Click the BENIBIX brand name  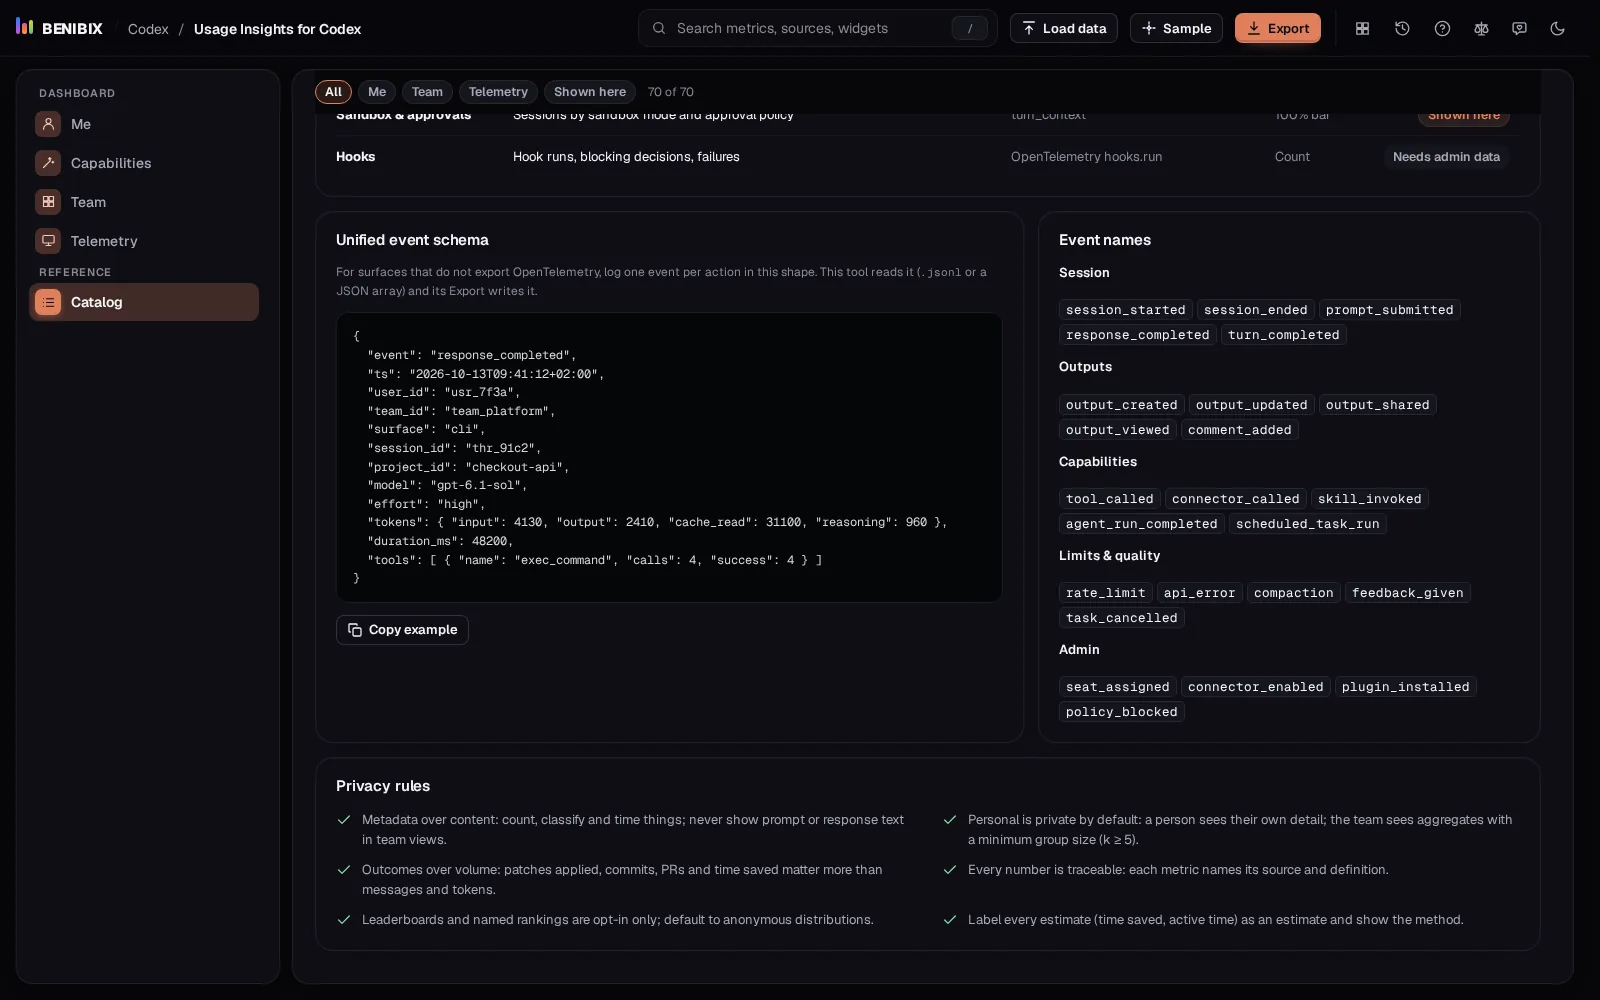pos(72,29)
